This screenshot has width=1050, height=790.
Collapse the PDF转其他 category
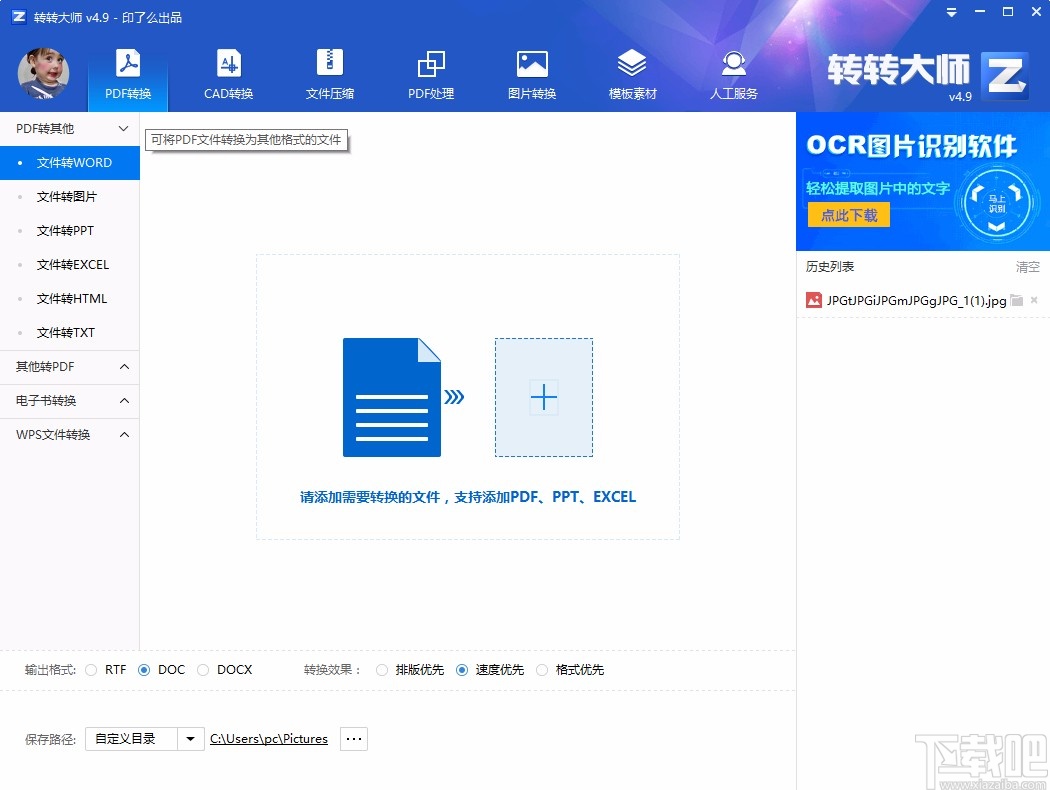[x=70, y=128]
